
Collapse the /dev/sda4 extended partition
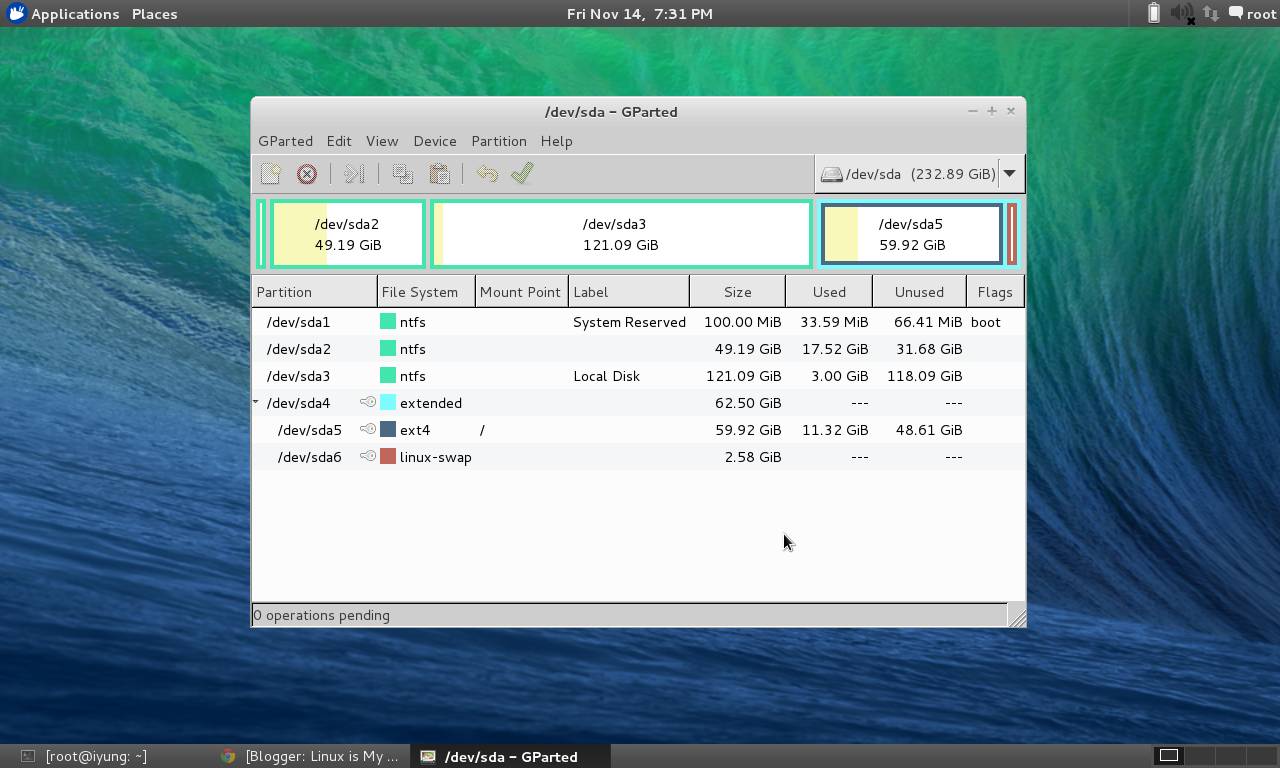(256, 402)
